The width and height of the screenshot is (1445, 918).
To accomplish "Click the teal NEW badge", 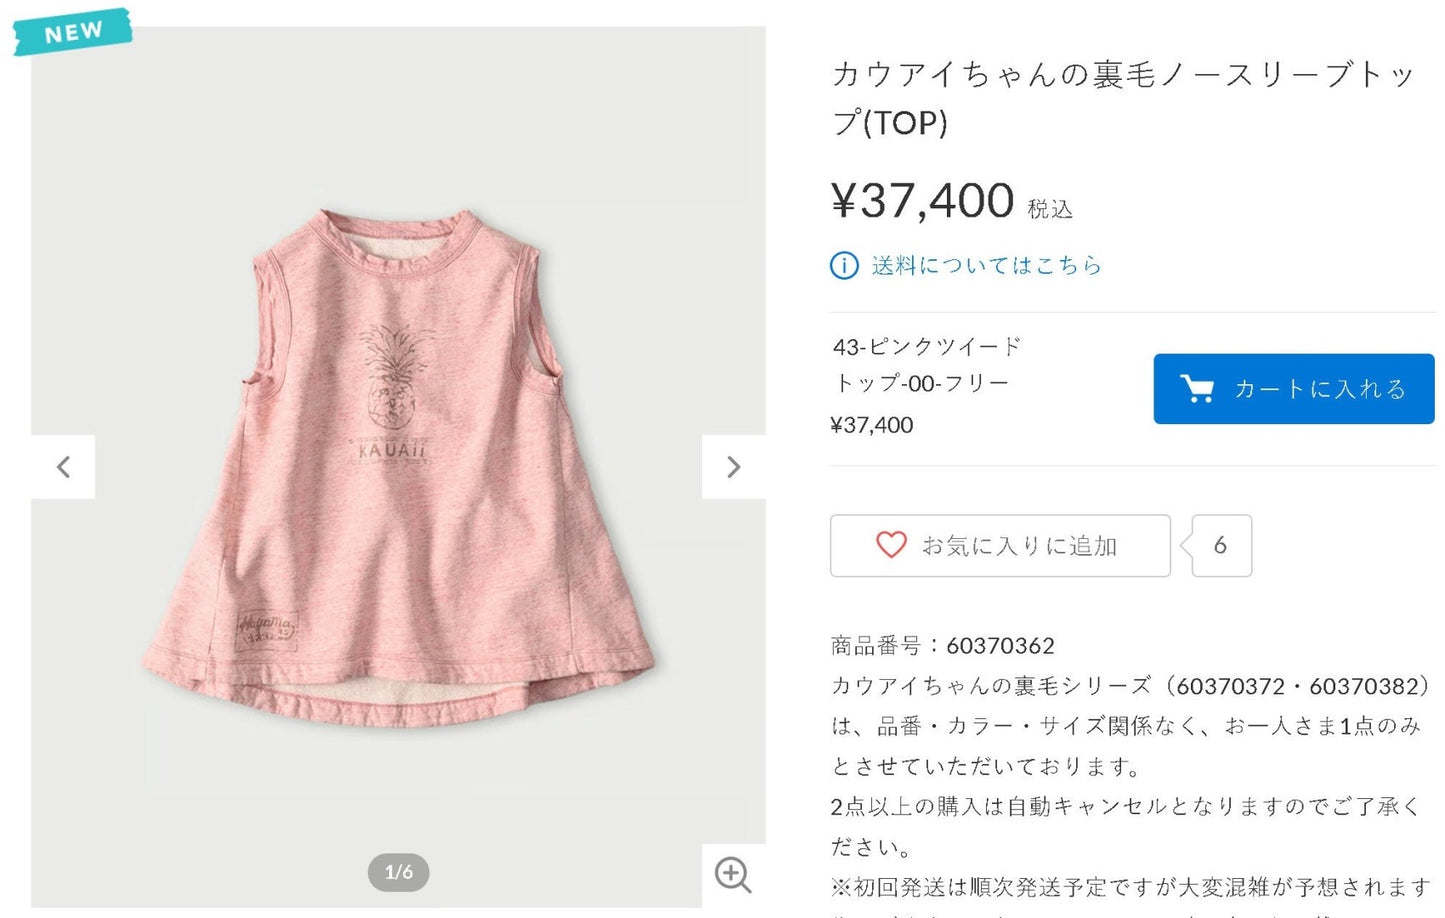I will (x=72, y=32).
